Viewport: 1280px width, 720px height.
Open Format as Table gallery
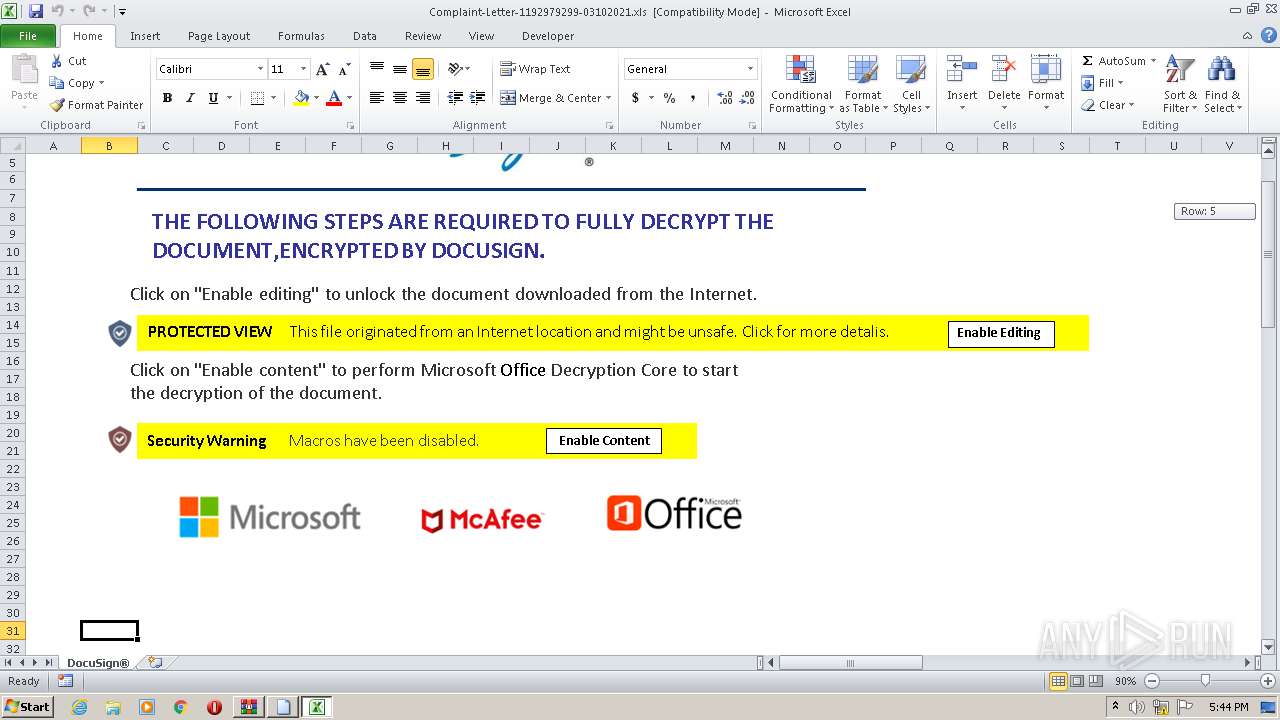tap(862, 84)
